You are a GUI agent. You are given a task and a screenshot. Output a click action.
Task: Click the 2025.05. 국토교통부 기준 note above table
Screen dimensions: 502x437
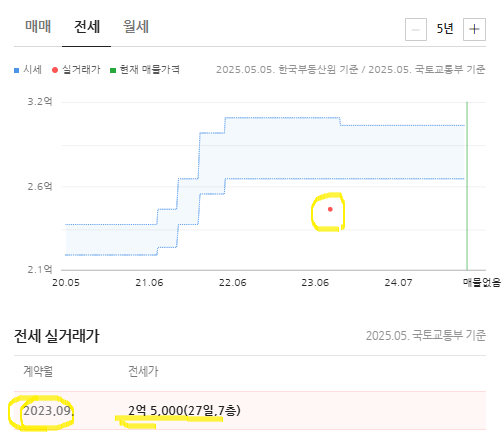click(426, 335)
